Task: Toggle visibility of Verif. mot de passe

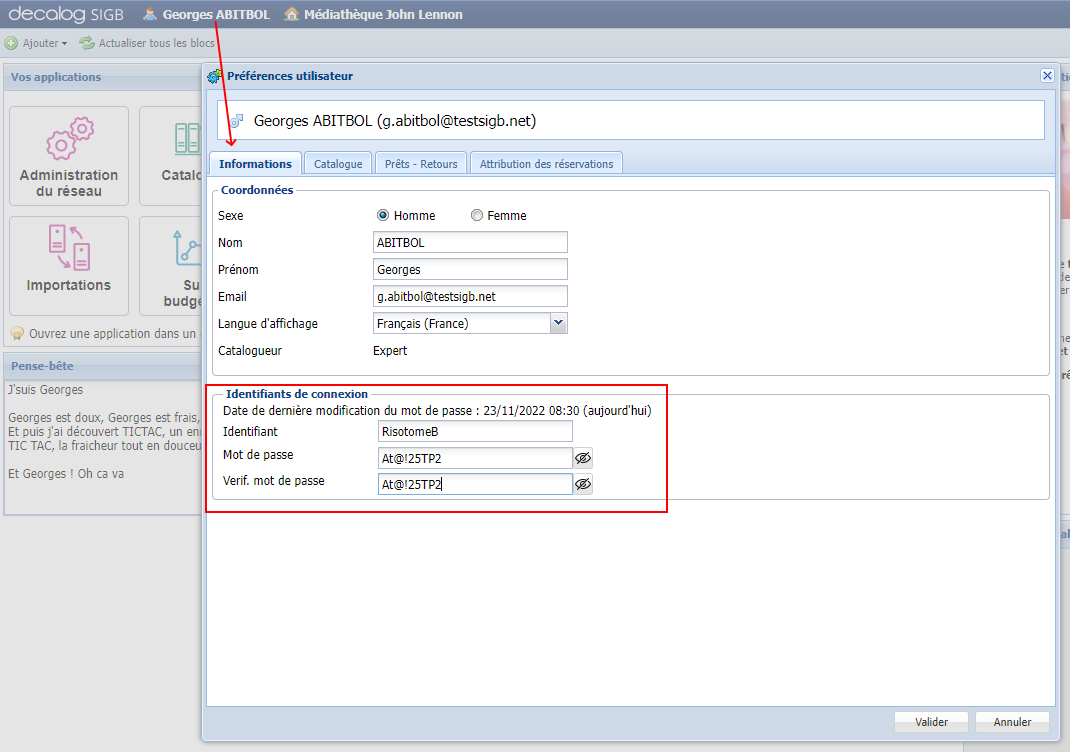Action: tap(583, 484)
